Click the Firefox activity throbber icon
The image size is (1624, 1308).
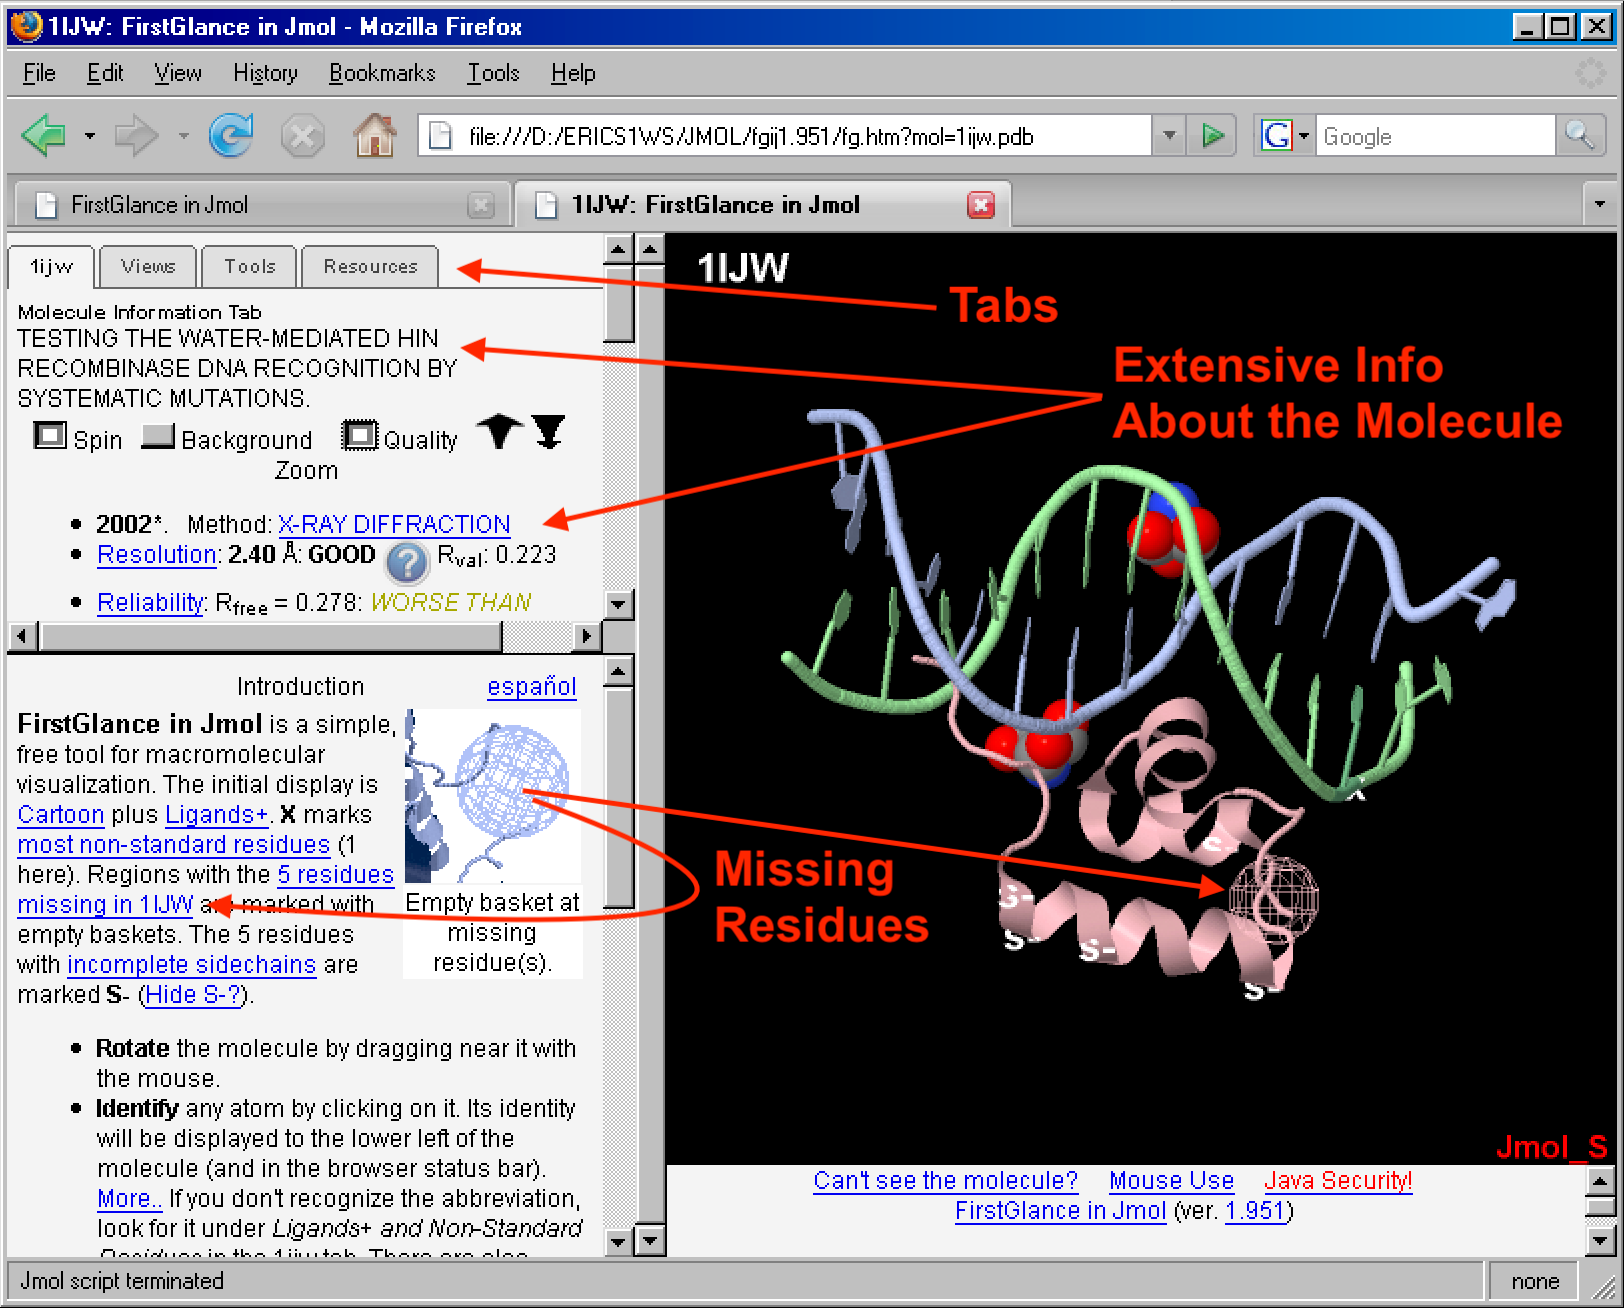[x=1590, y=73]
